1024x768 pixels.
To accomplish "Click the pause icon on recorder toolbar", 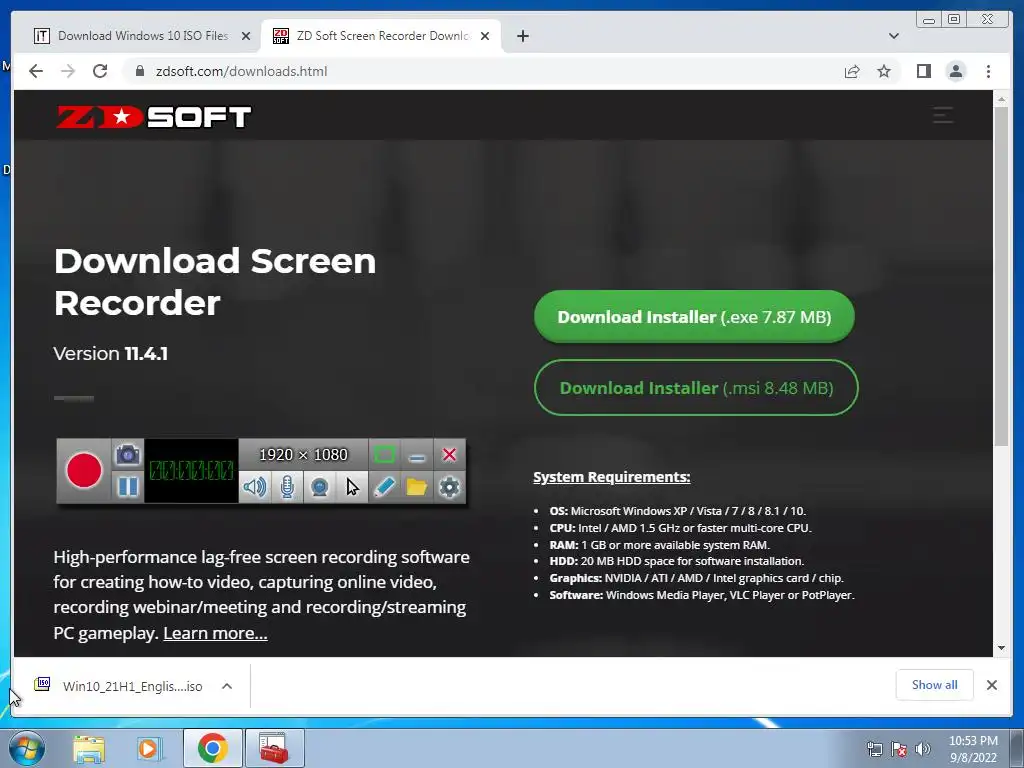I will pyautogui.click(x=127, y=487).
